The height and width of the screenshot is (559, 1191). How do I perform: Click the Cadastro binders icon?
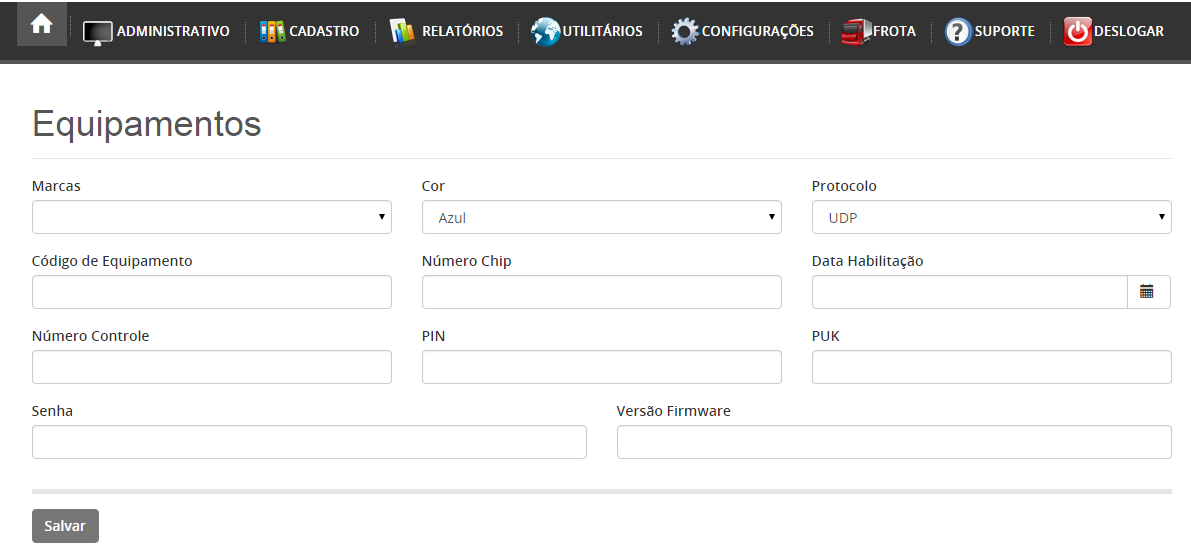[x=273, y=31]
